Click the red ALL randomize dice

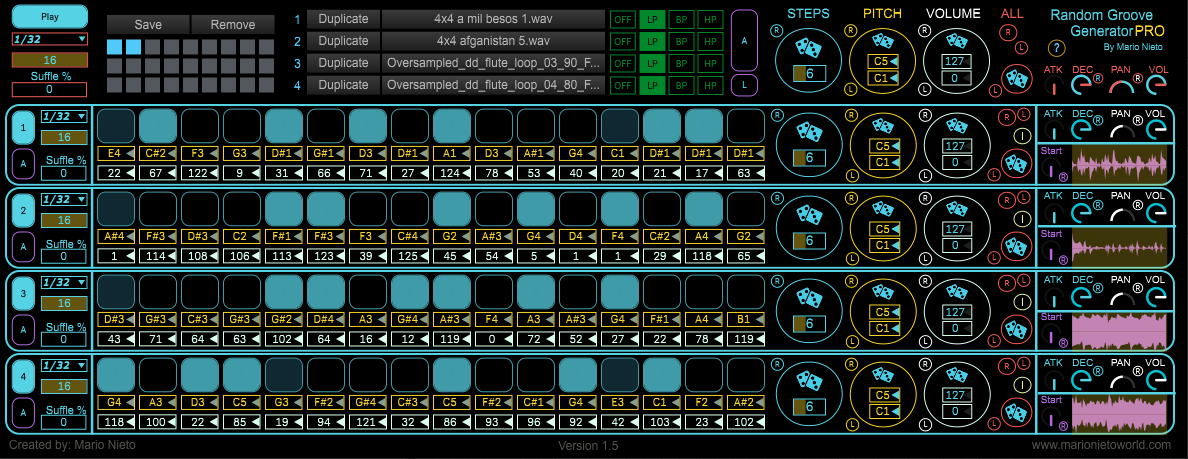(x=1018, y=76)
